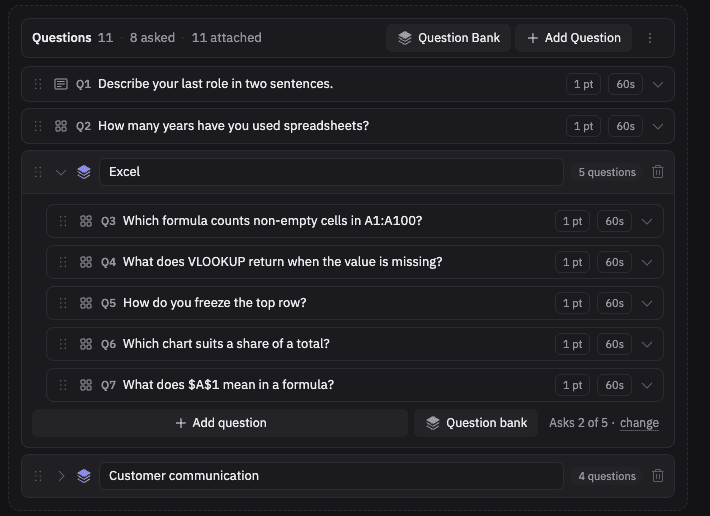Click the 11 attached header label
Image resolution: width=710 pixels, height=516 pixels.
tap(226, 38)
